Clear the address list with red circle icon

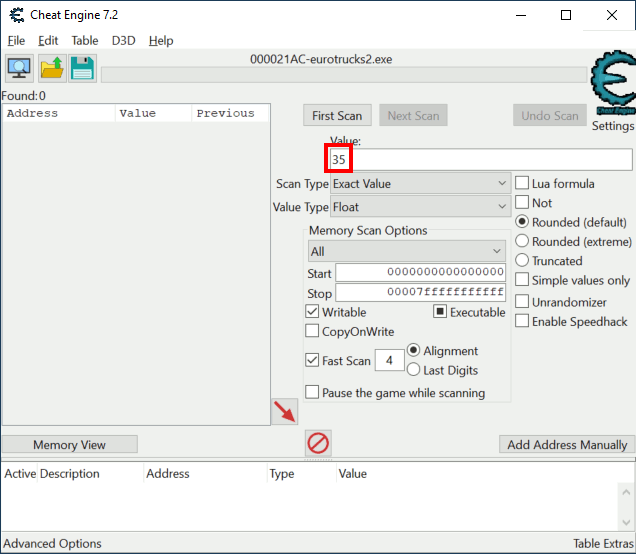[318, 443]
